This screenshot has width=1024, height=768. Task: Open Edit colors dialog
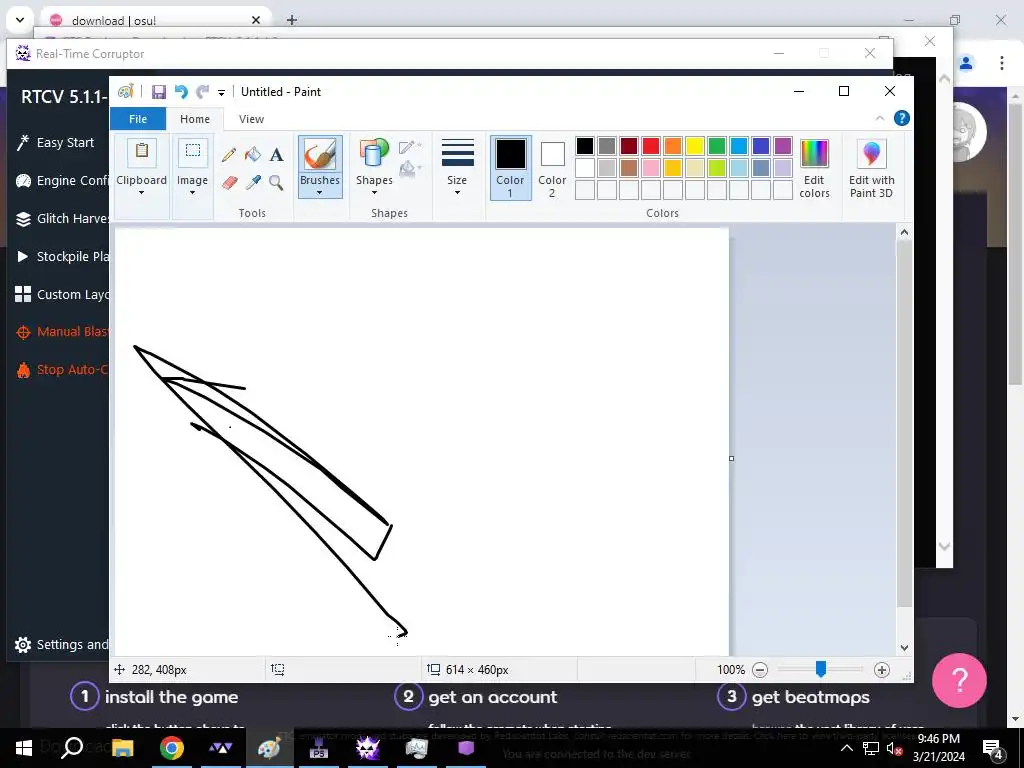(x=814, y=168)
